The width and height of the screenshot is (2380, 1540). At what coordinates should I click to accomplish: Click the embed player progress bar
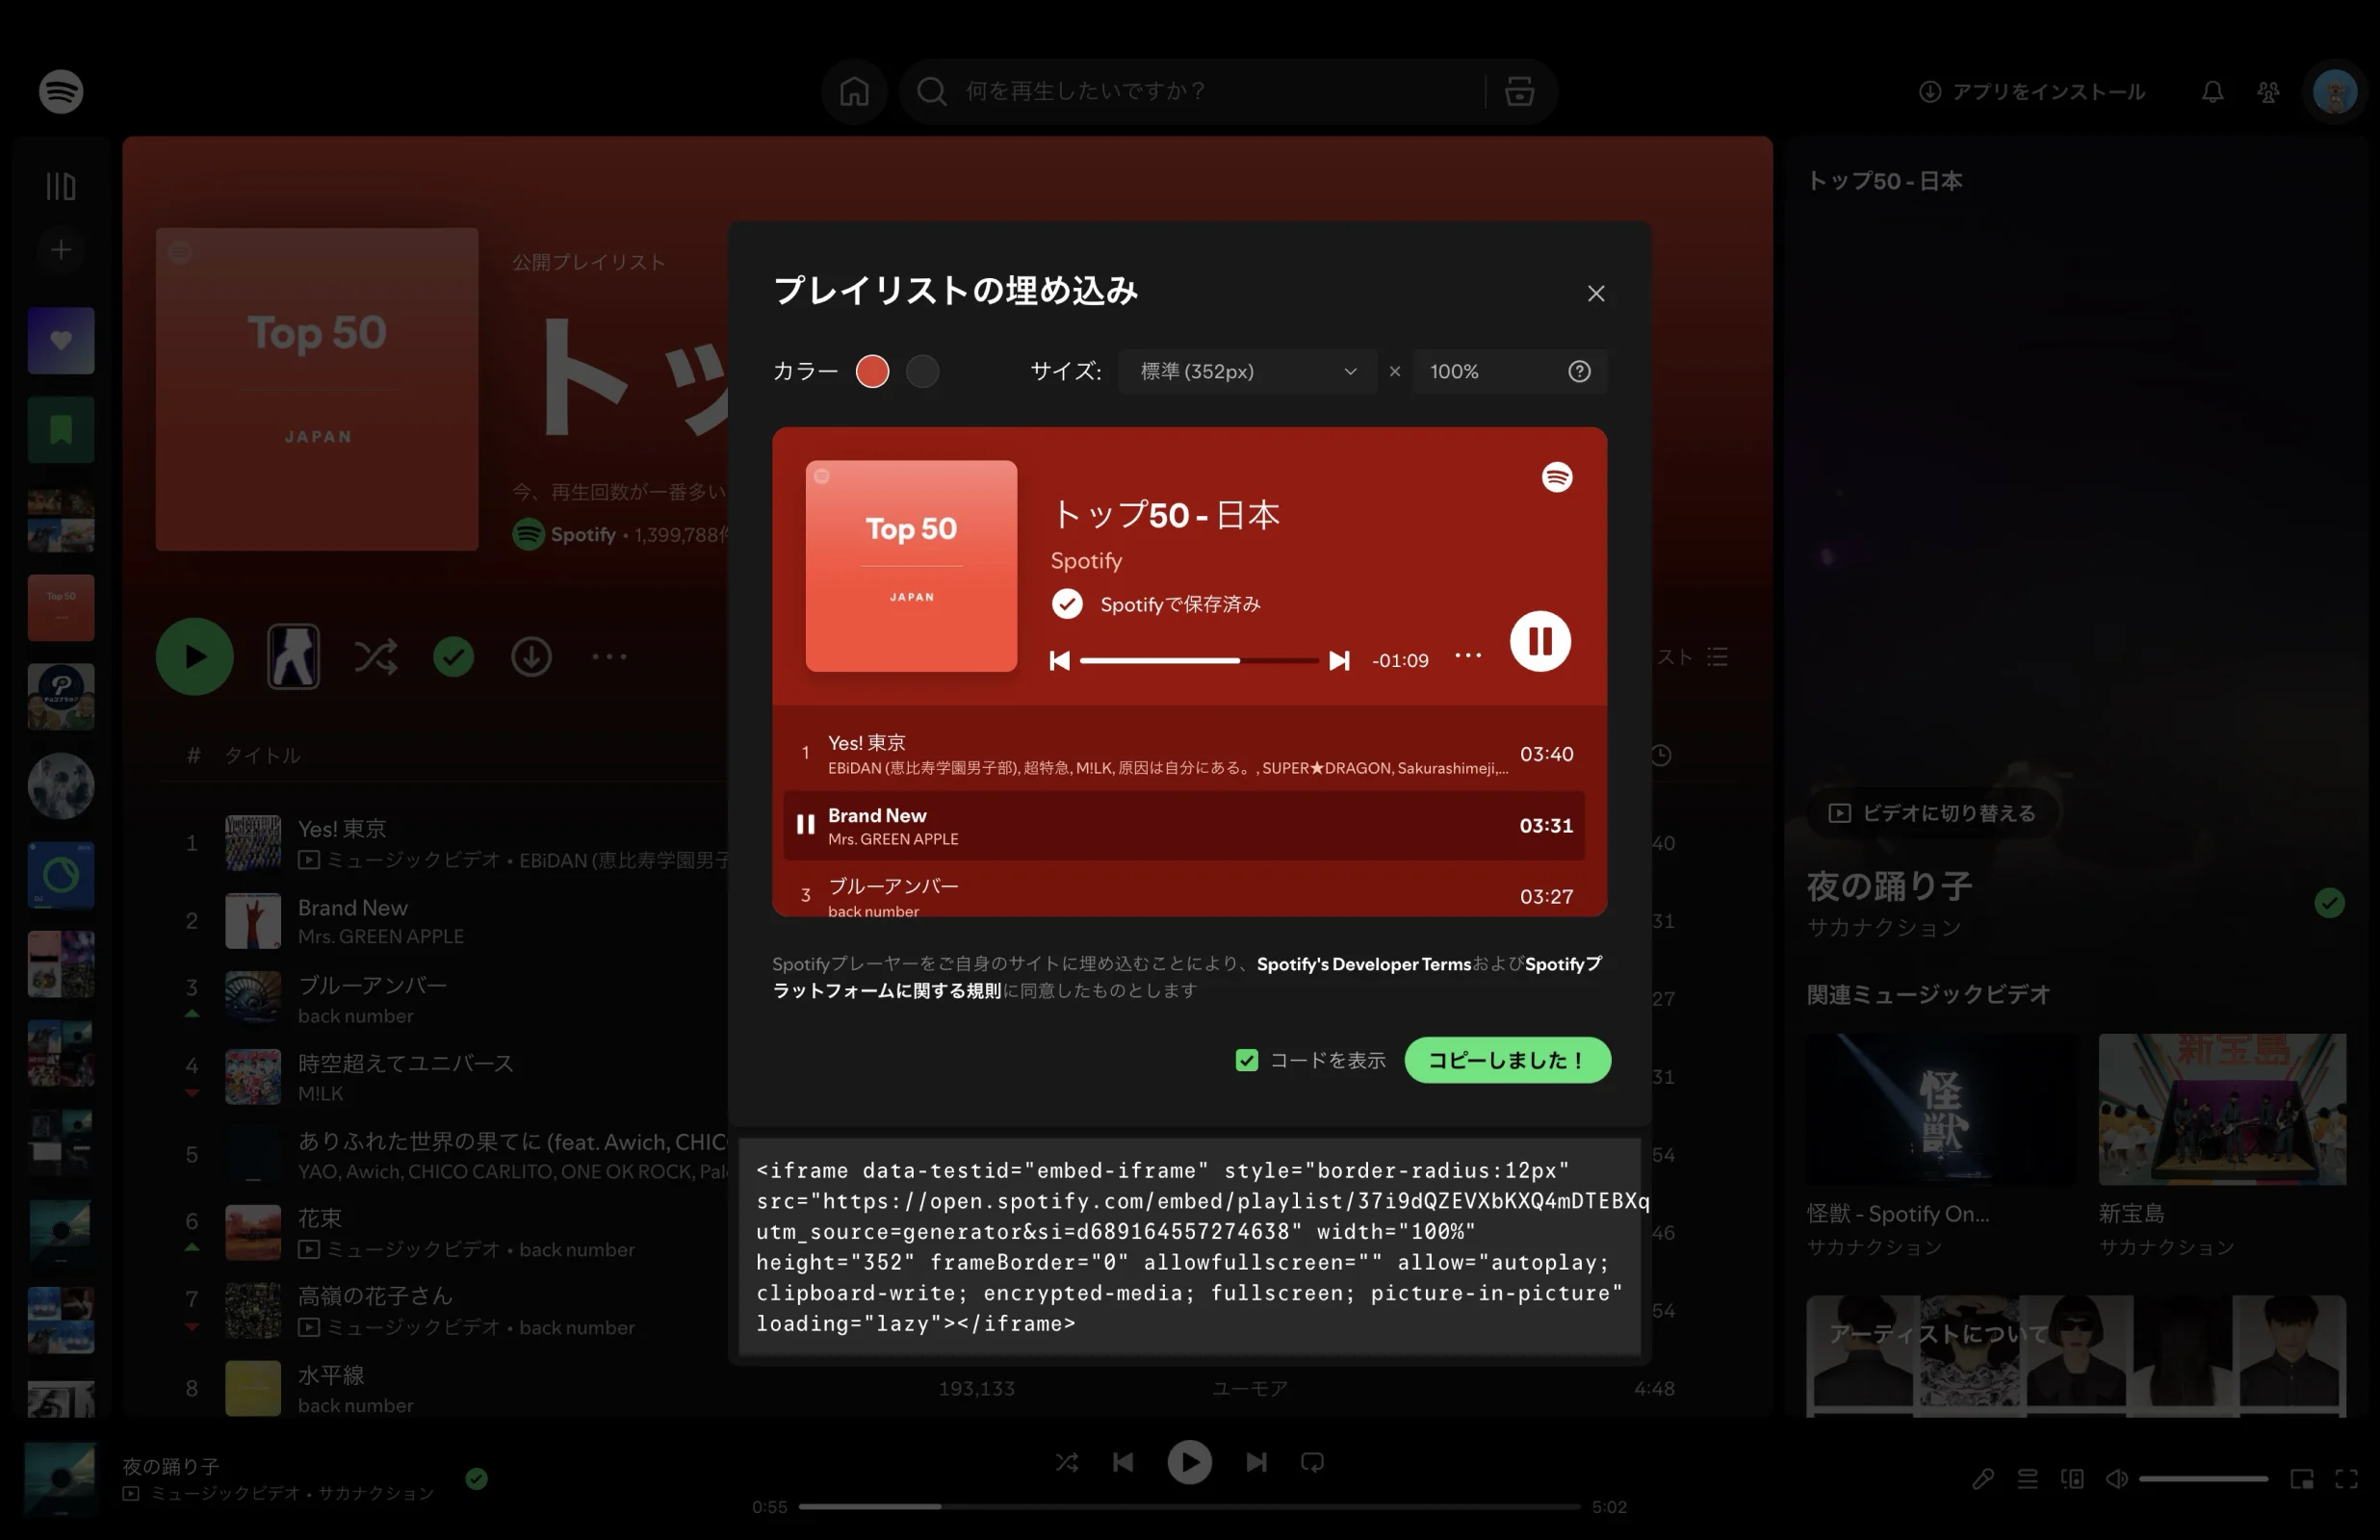[1199, 660]
